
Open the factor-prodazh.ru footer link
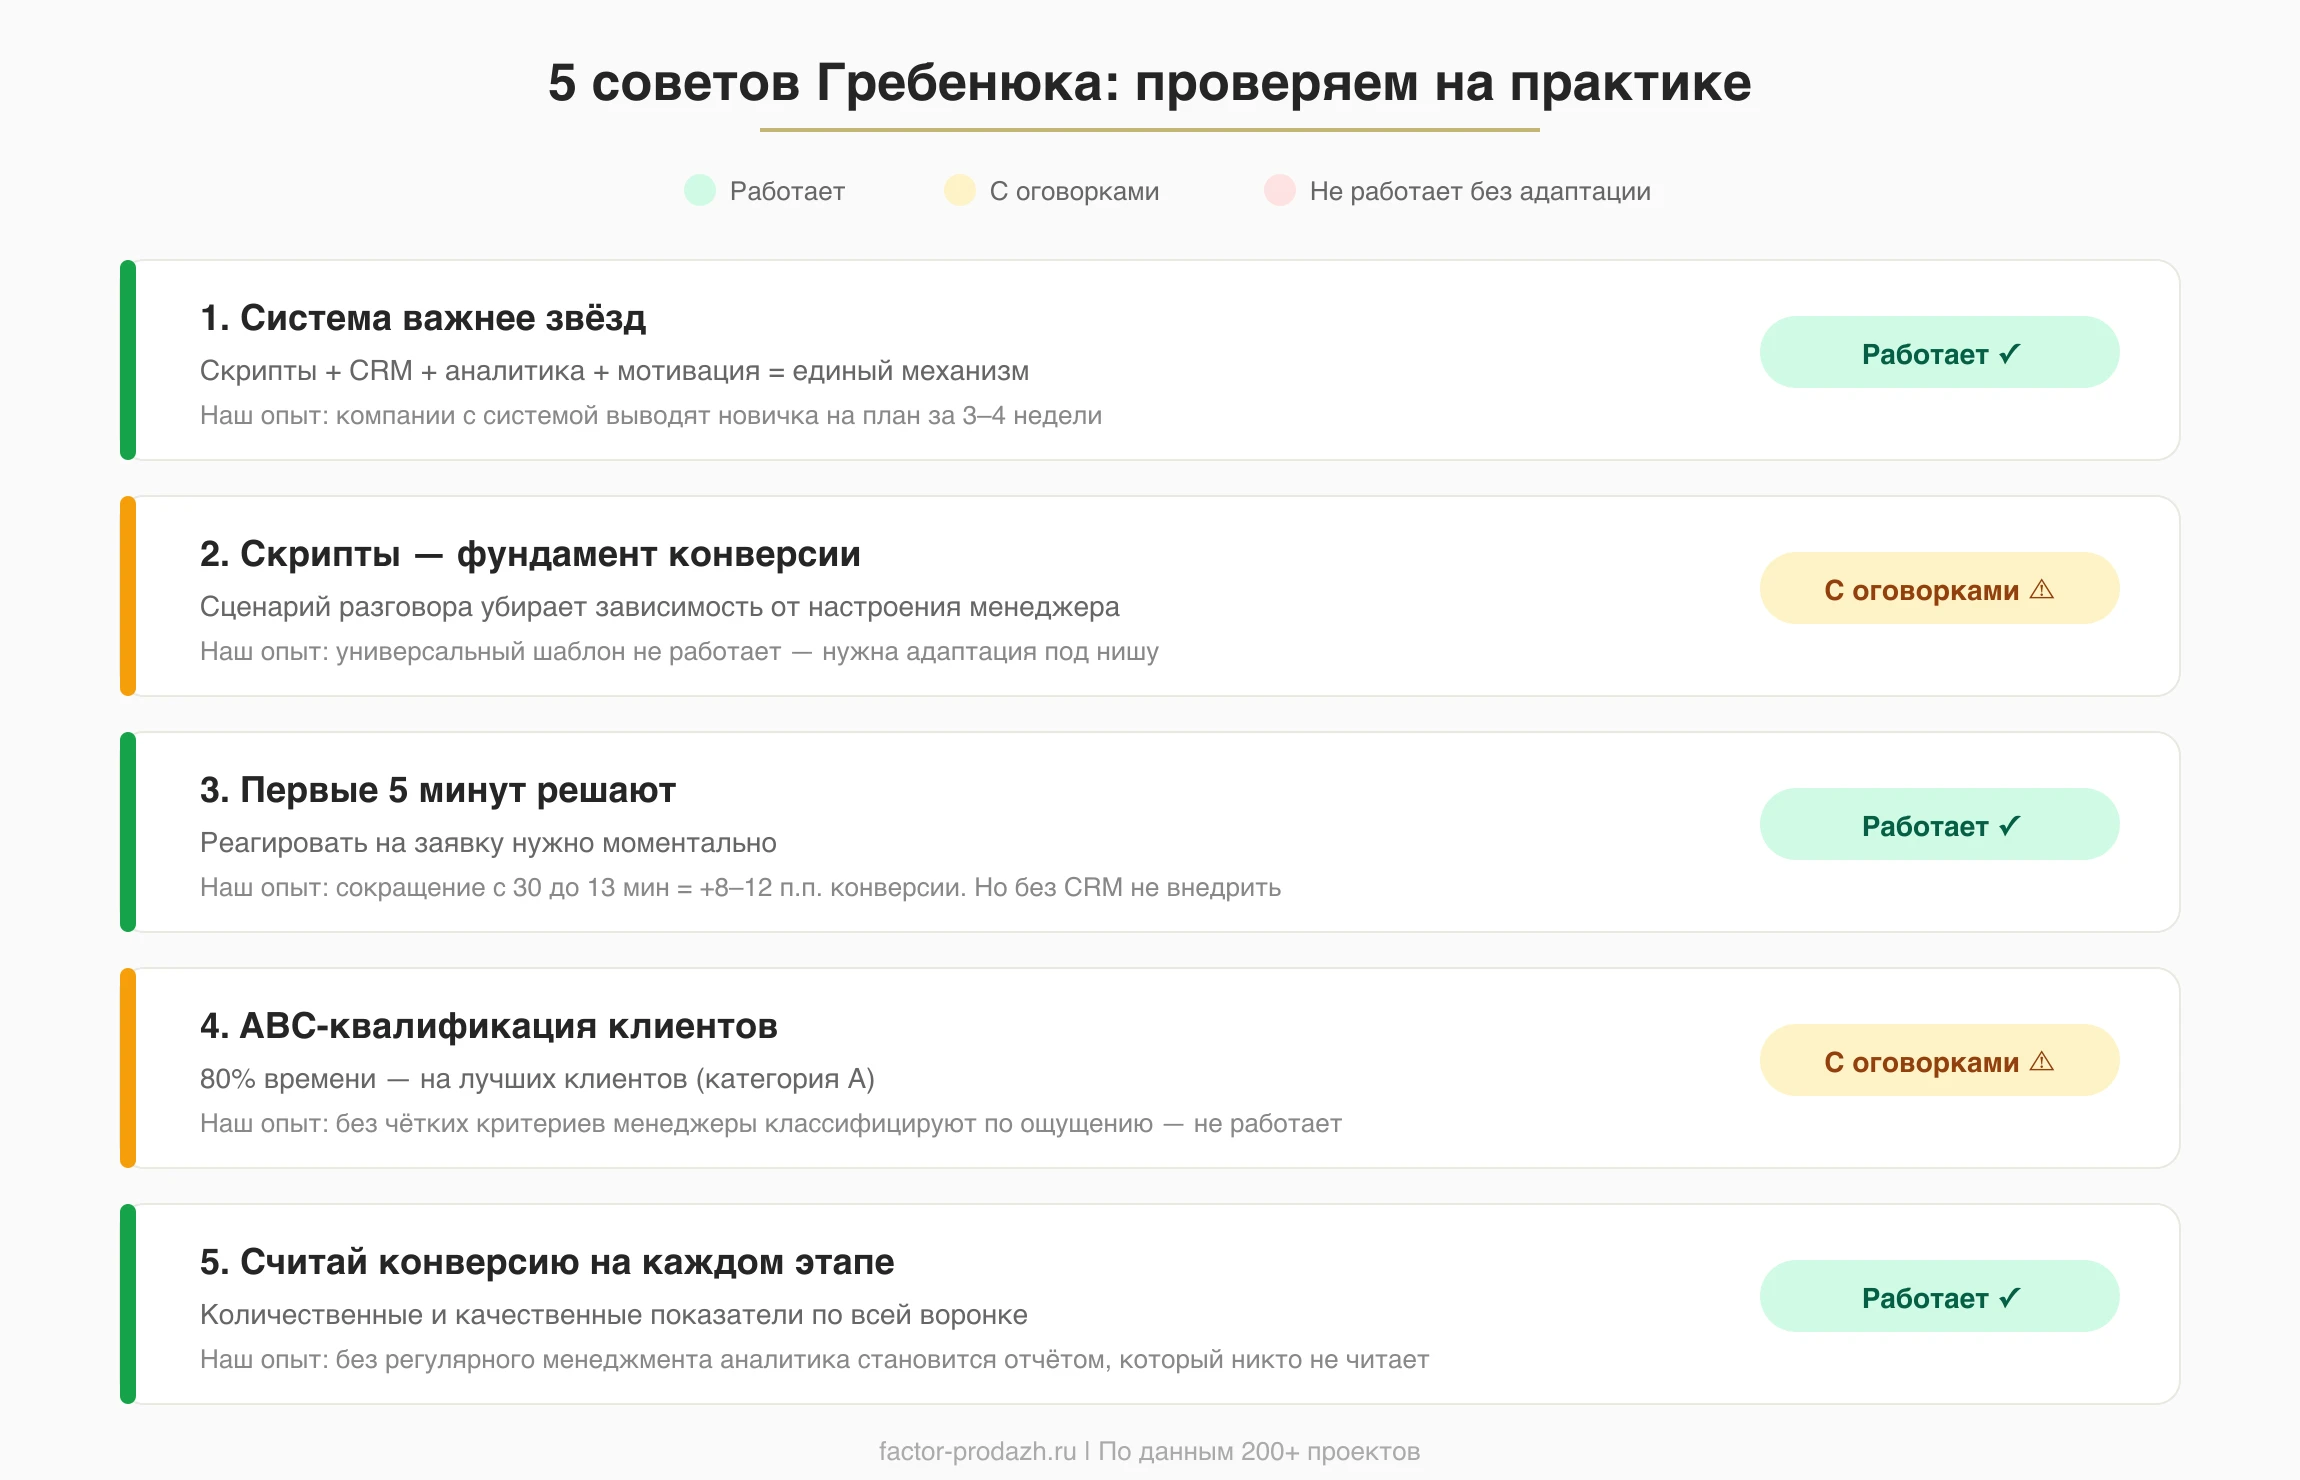[977, 1451]
